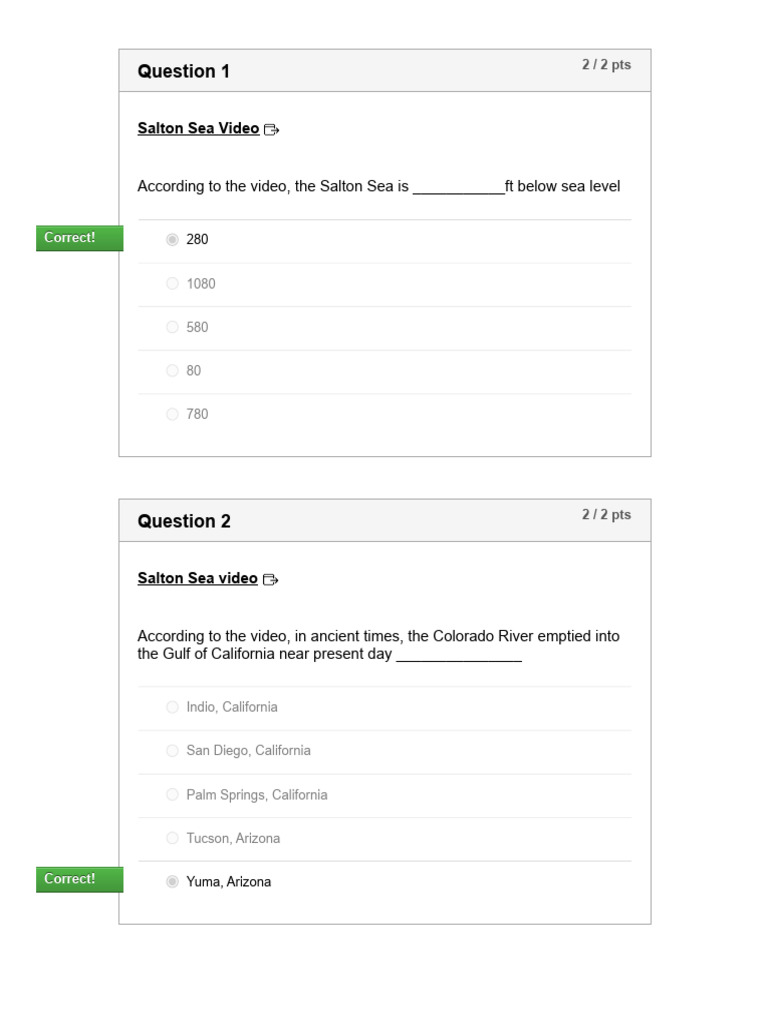The height and width of the screenshot is (1024, 768).
Task: Open the Salton Sea video link in Question 2
Action: [197, 578]
